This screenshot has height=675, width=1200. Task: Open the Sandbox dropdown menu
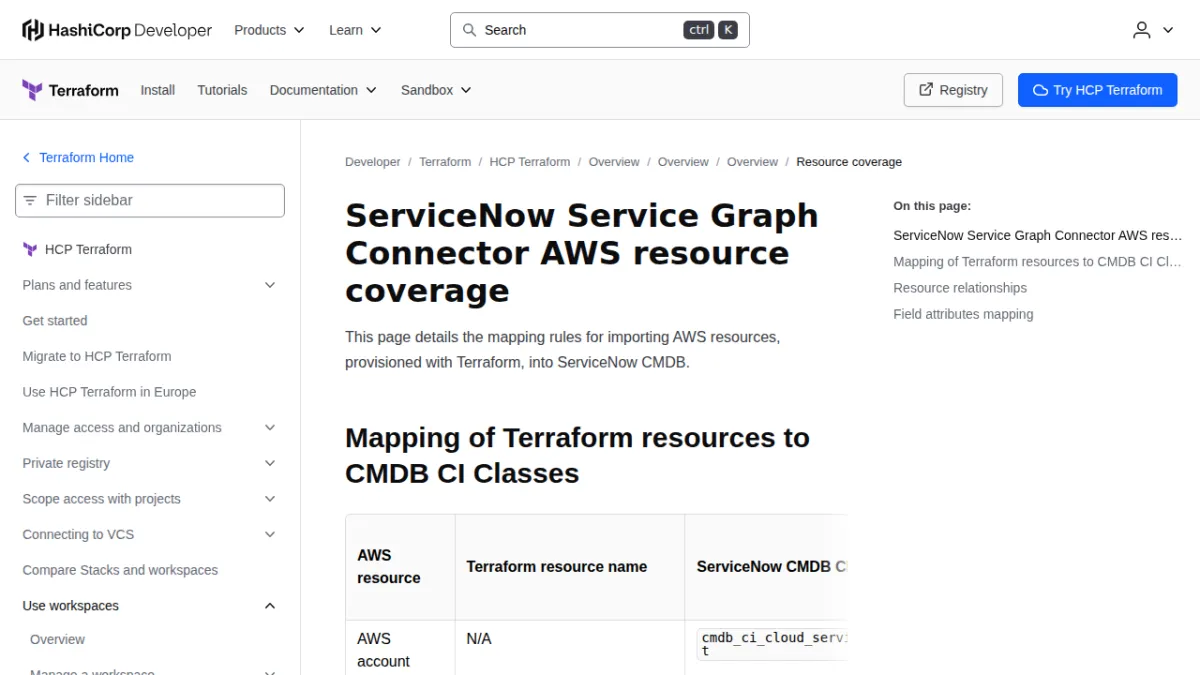(x=436, y=90)
